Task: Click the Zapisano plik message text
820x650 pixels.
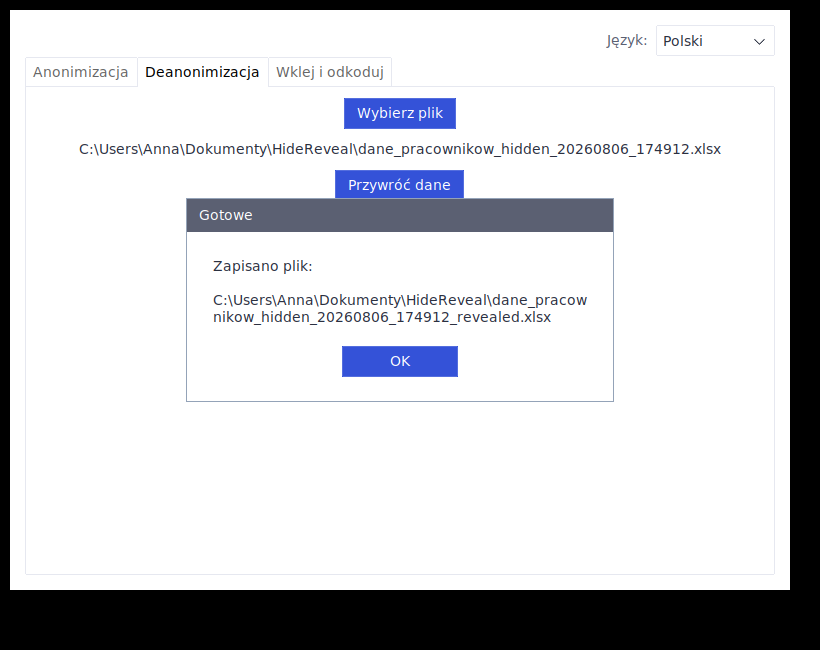Action: pyautogui.click(x=263, y=266)
